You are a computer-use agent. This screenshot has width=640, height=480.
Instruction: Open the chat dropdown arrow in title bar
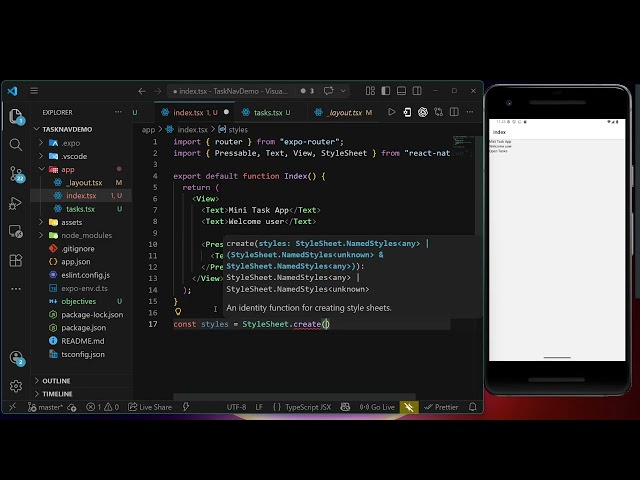click(x=343, y=91)
